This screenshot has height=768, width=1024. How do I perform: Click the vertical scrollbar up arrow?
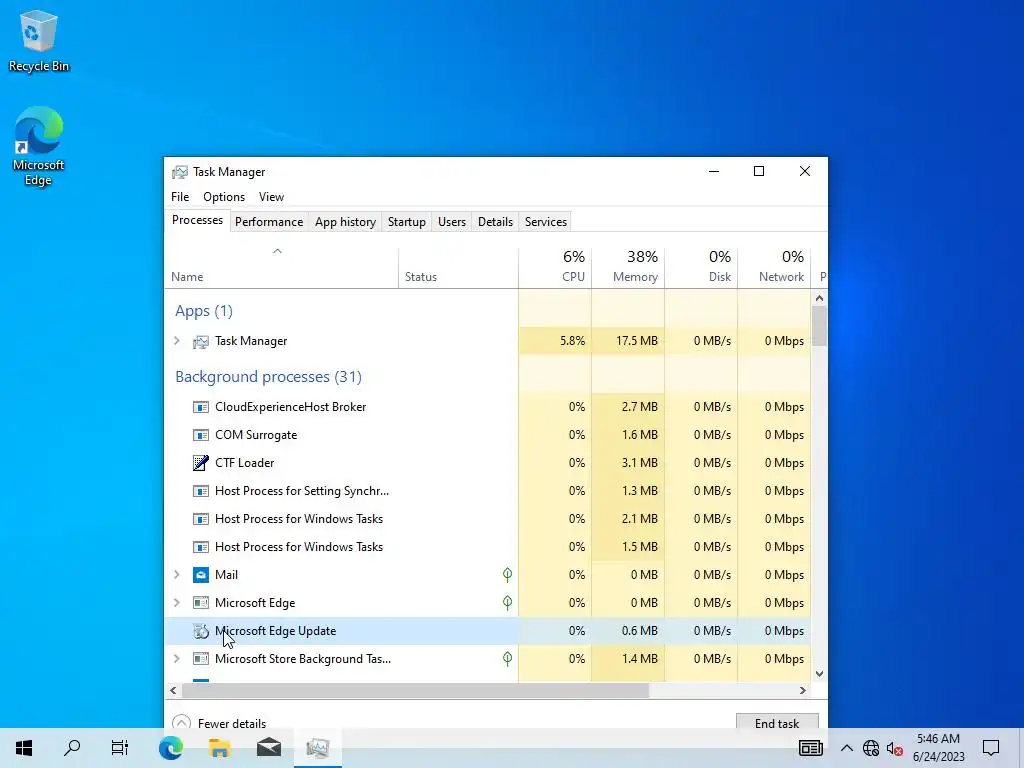820,298
